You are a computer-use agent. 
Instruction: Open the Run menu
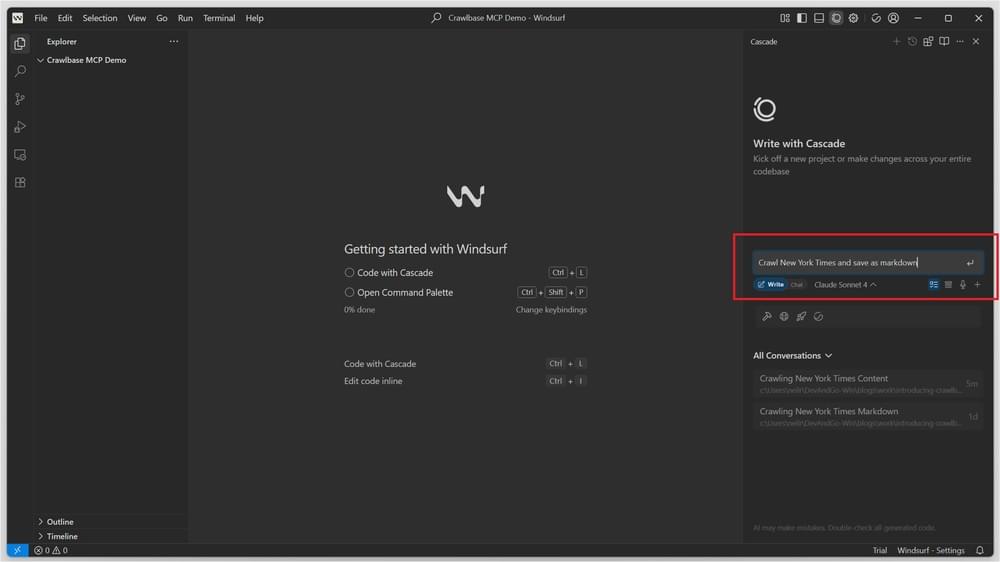pyautogui.click(x=185, y=18)
